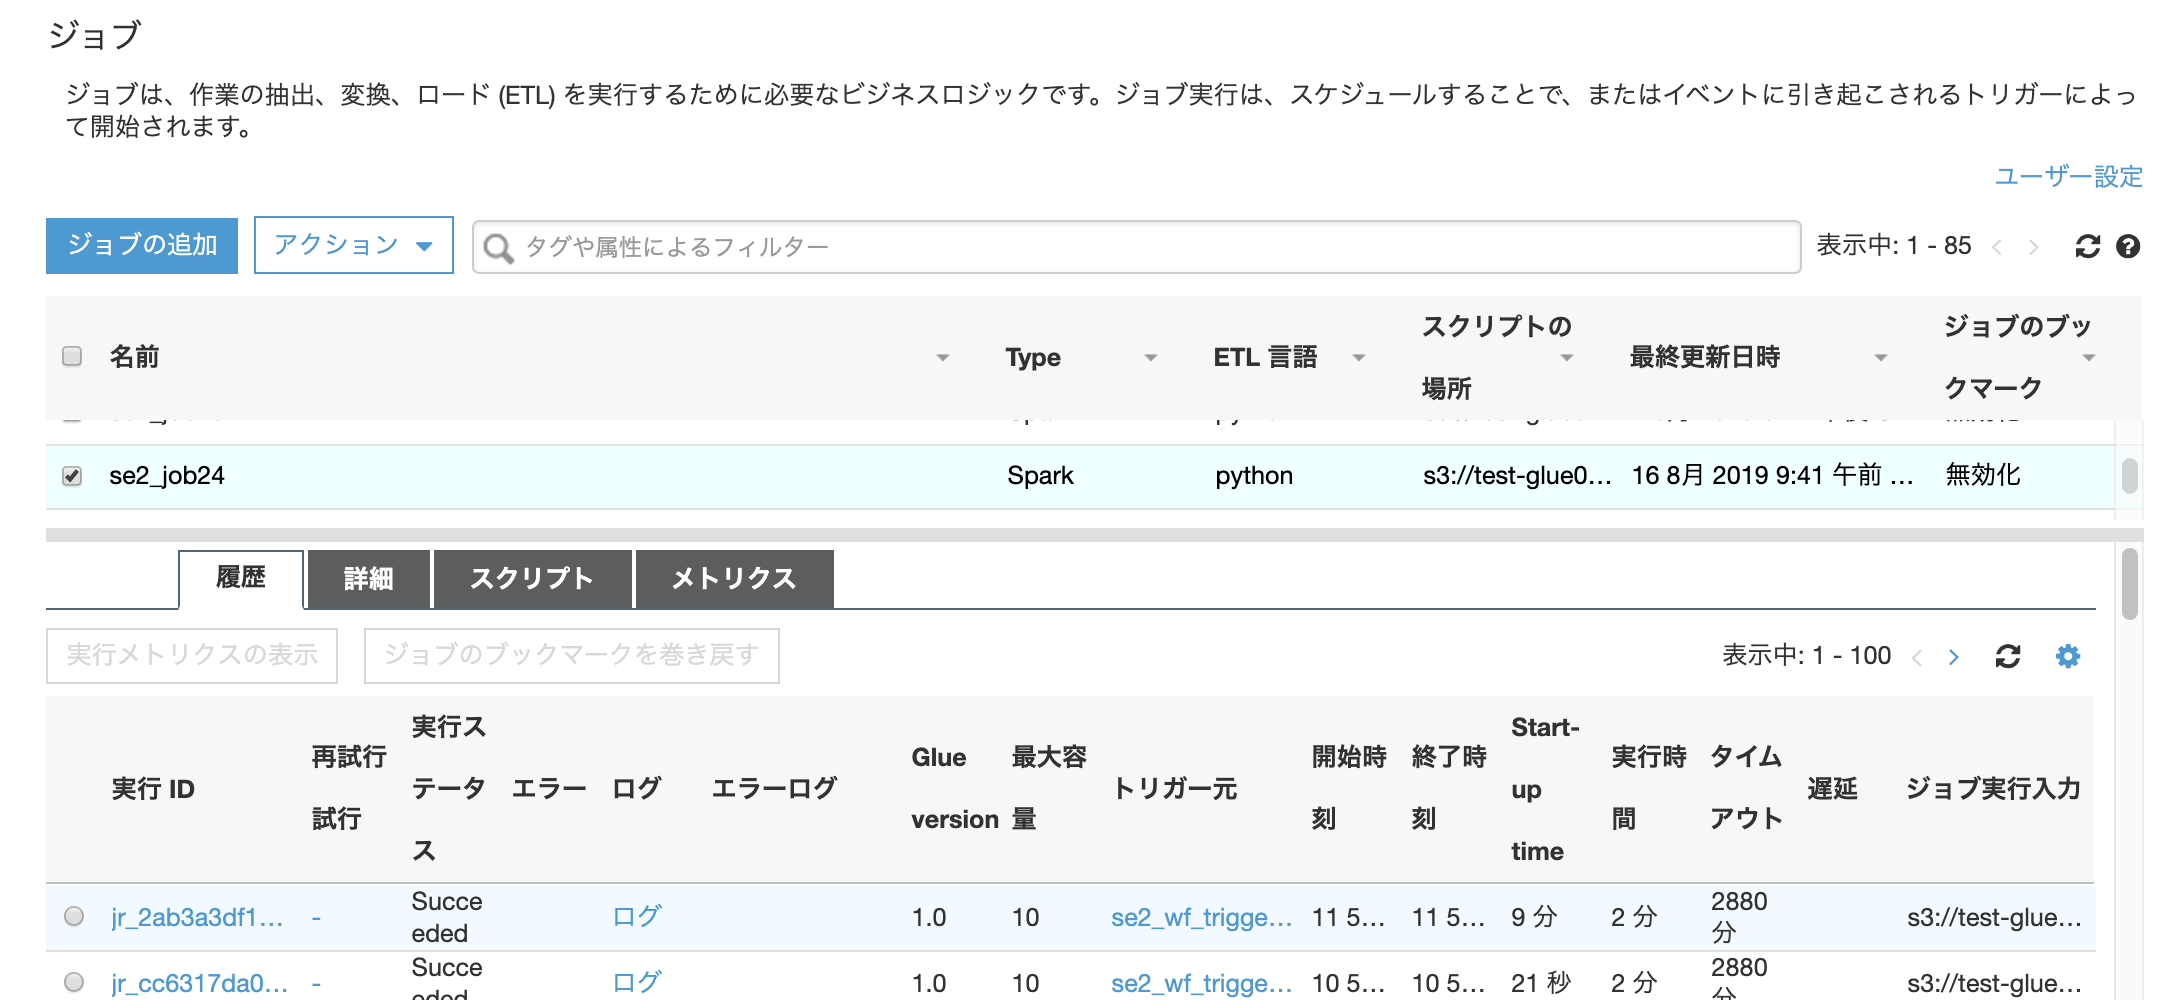Switch to the メトリクス tab
Viewport: 2158px width, 1000px height.
[x=732, y=578]
